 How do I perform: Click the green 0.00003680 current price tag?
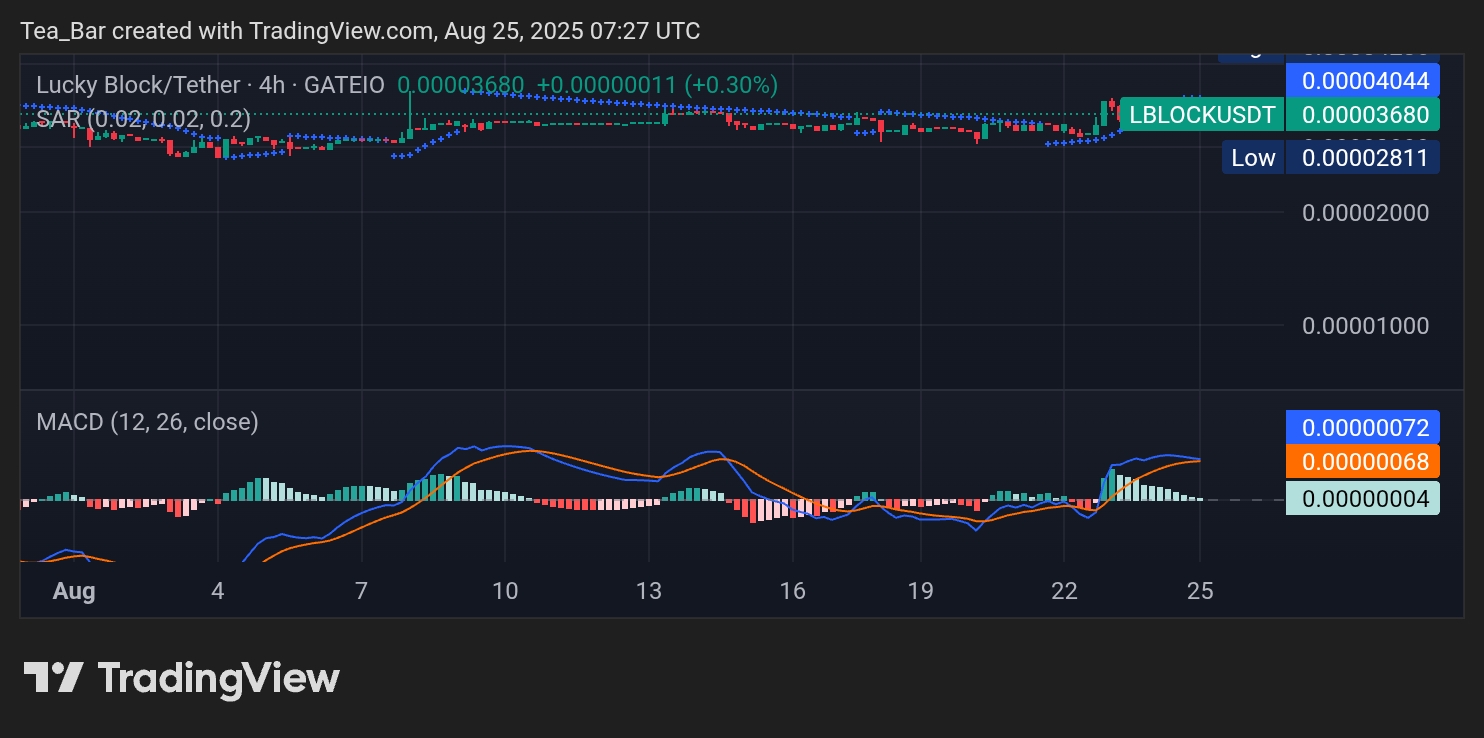(x=1363, y=115)
